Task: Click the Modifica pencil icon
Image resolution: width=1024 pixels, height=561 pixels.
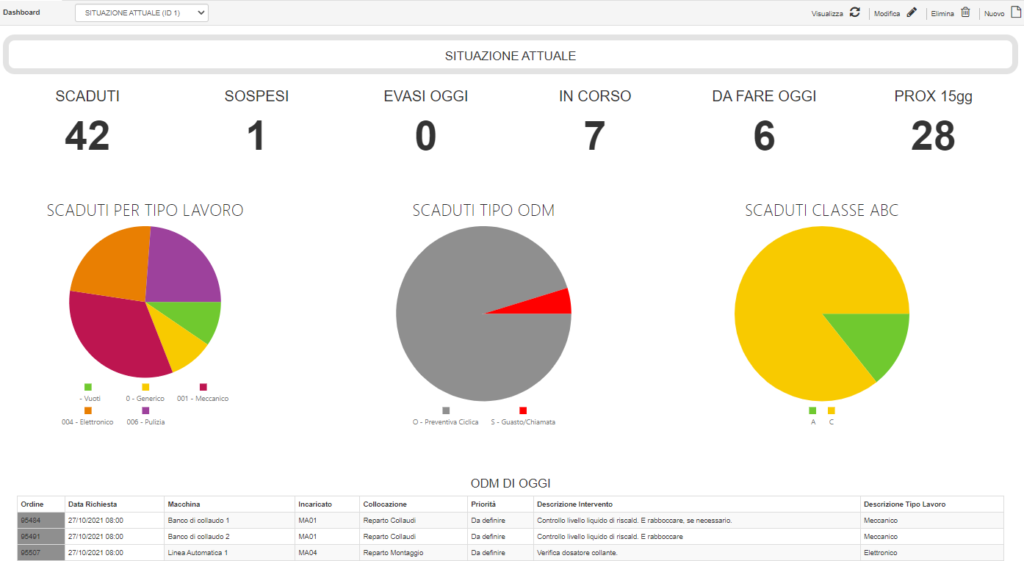Action: coord(912,12)
